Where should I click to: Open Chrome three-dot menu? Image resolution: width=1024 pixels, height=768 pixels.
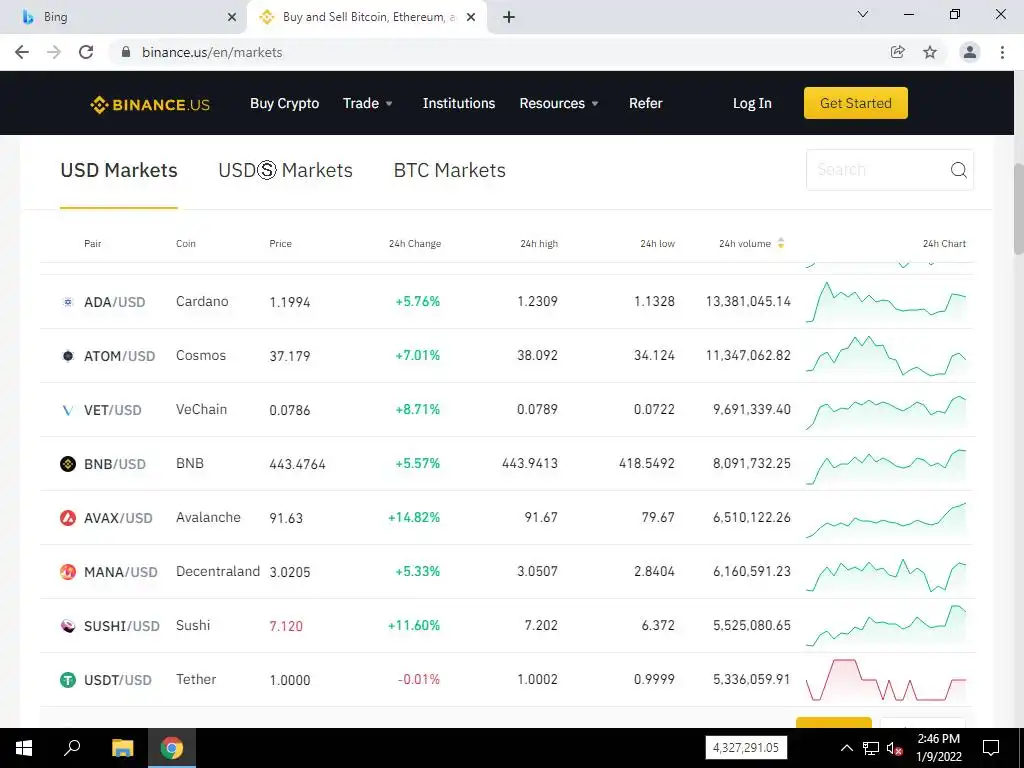tap(1002, 52)
